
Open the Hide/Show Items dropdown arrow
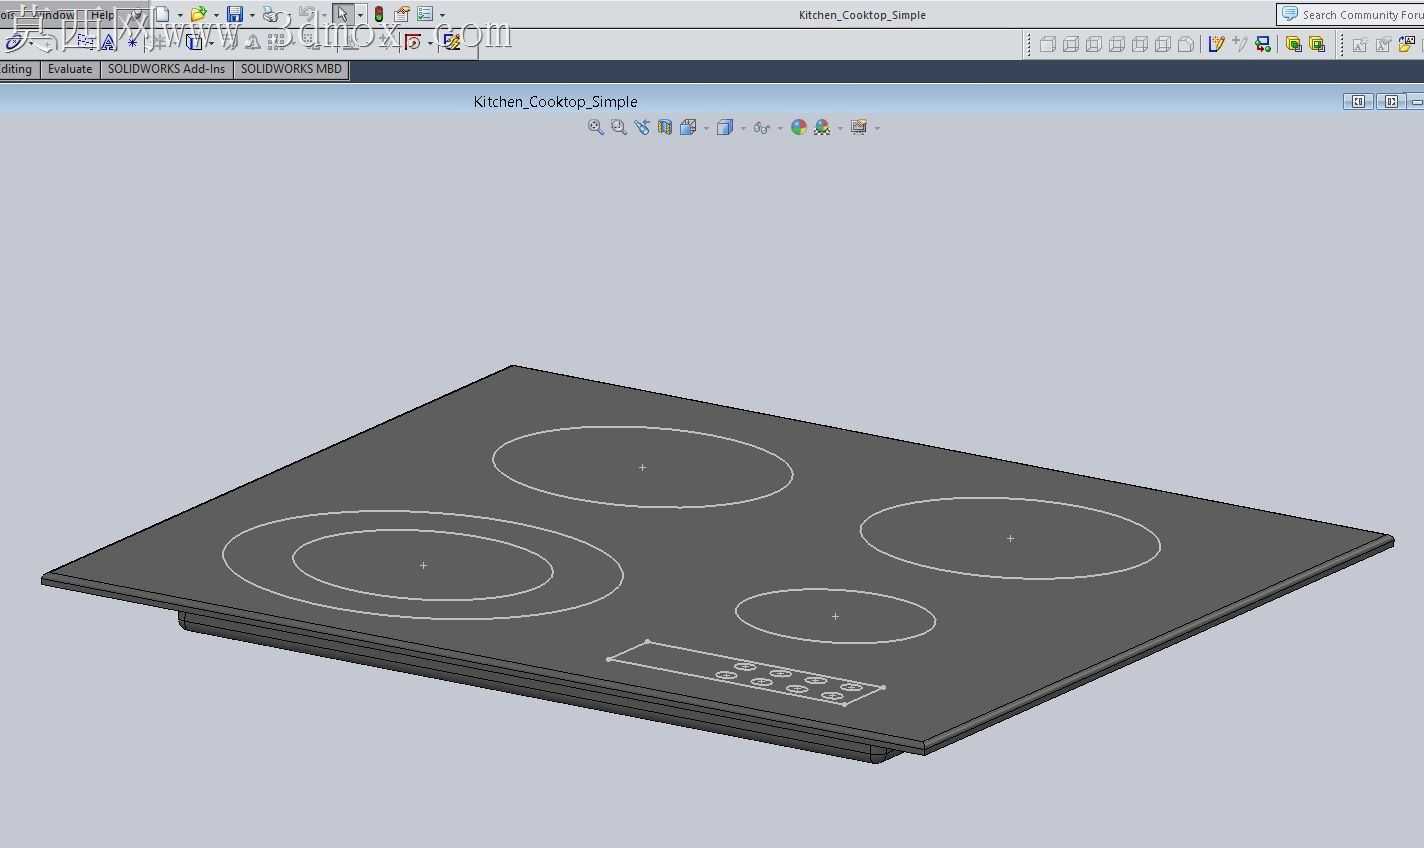[x=780, y=128]
